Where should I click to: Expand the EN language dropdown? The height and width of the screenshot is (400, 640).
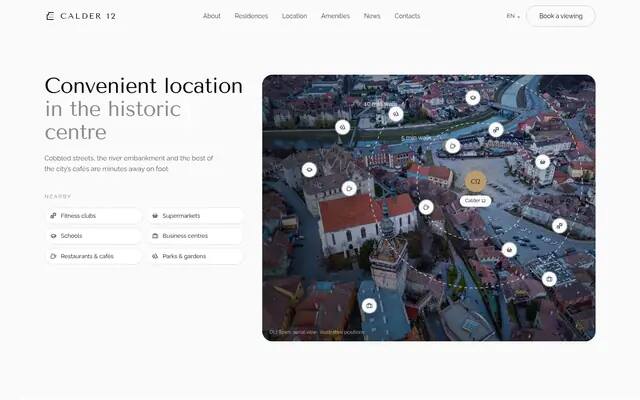[513, 16]
